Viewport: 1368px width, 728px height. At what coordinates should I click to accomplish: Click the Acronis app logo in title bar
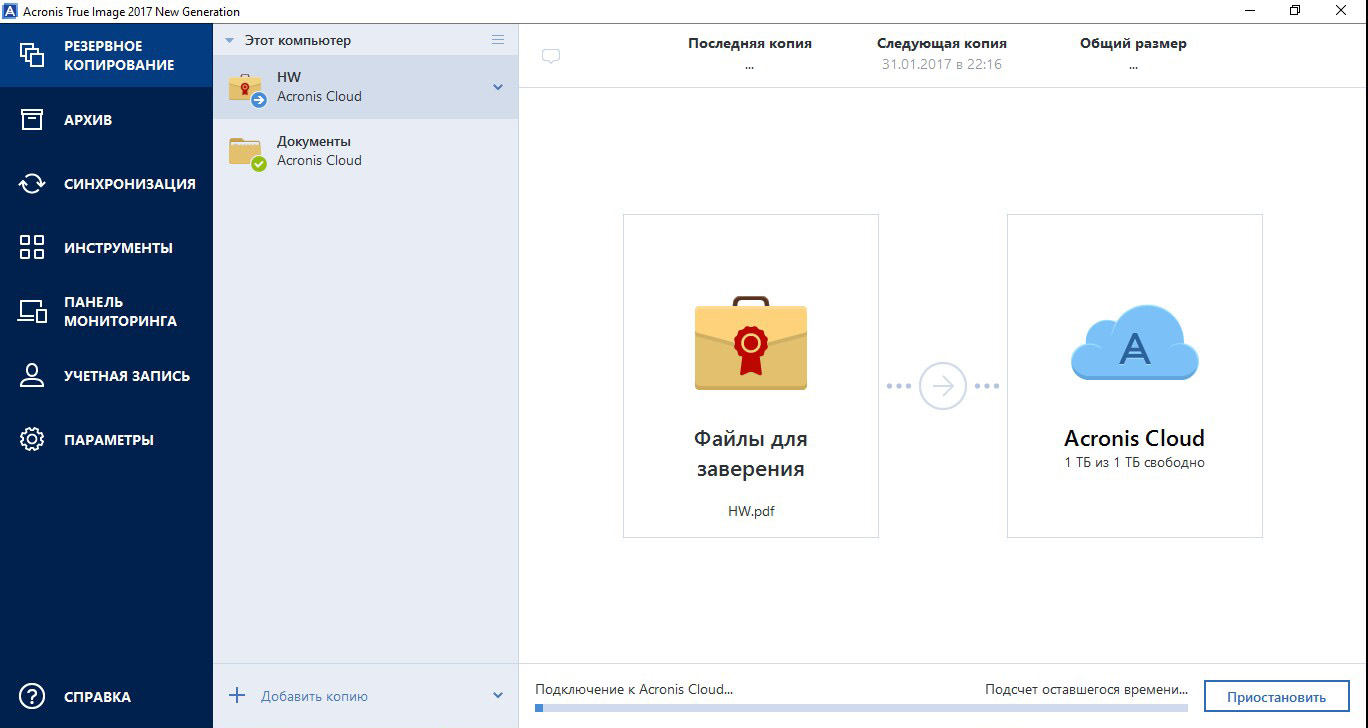pyautogui.click(x=10, y=11)
